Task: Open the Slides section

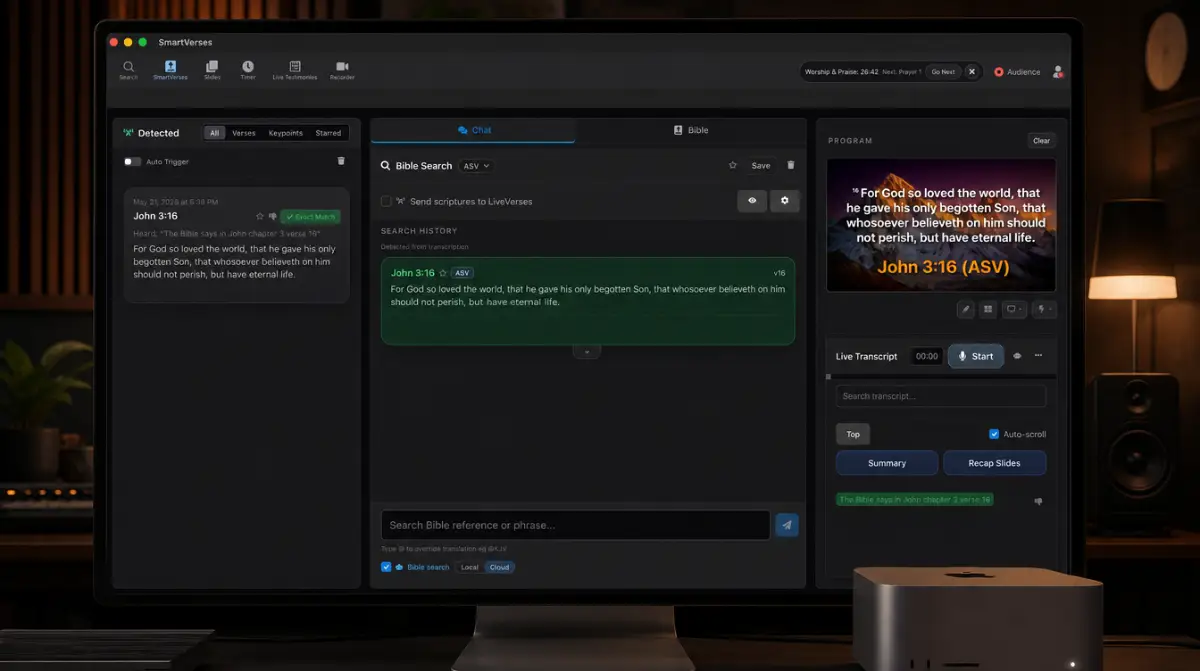Action: point(212,70)
